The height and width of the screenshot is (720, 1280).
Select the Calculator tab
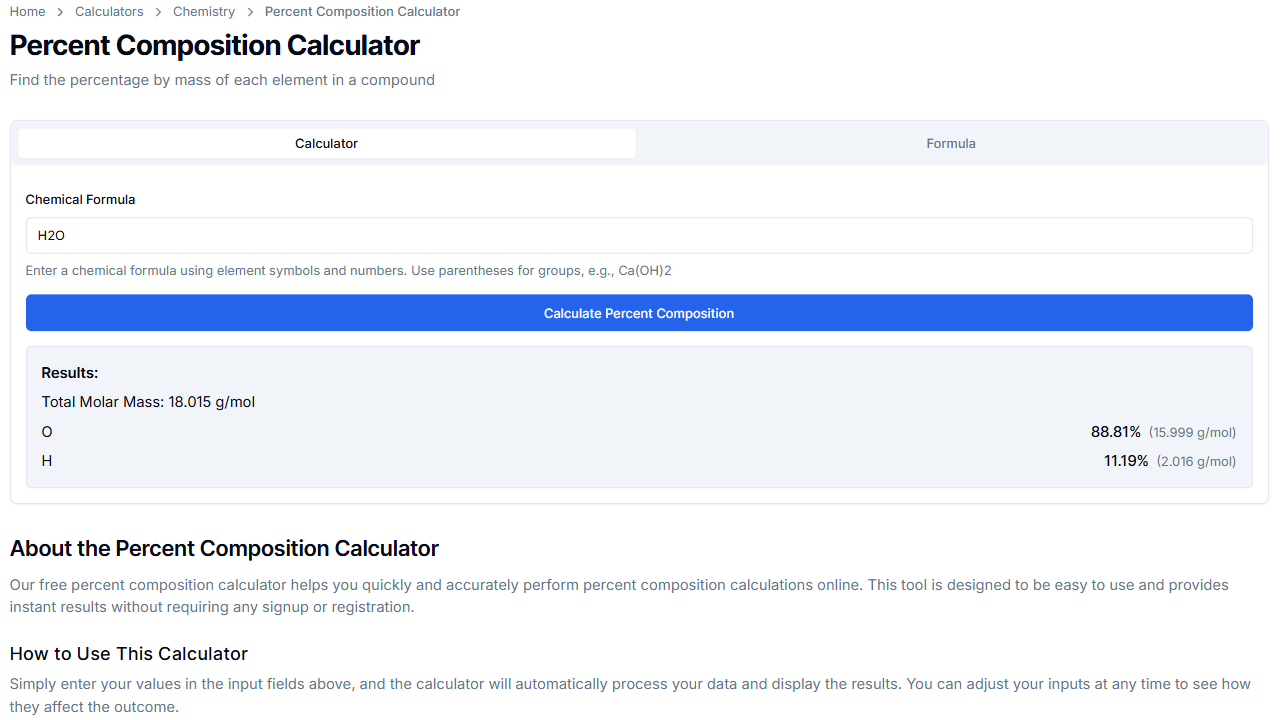point(326,143)
